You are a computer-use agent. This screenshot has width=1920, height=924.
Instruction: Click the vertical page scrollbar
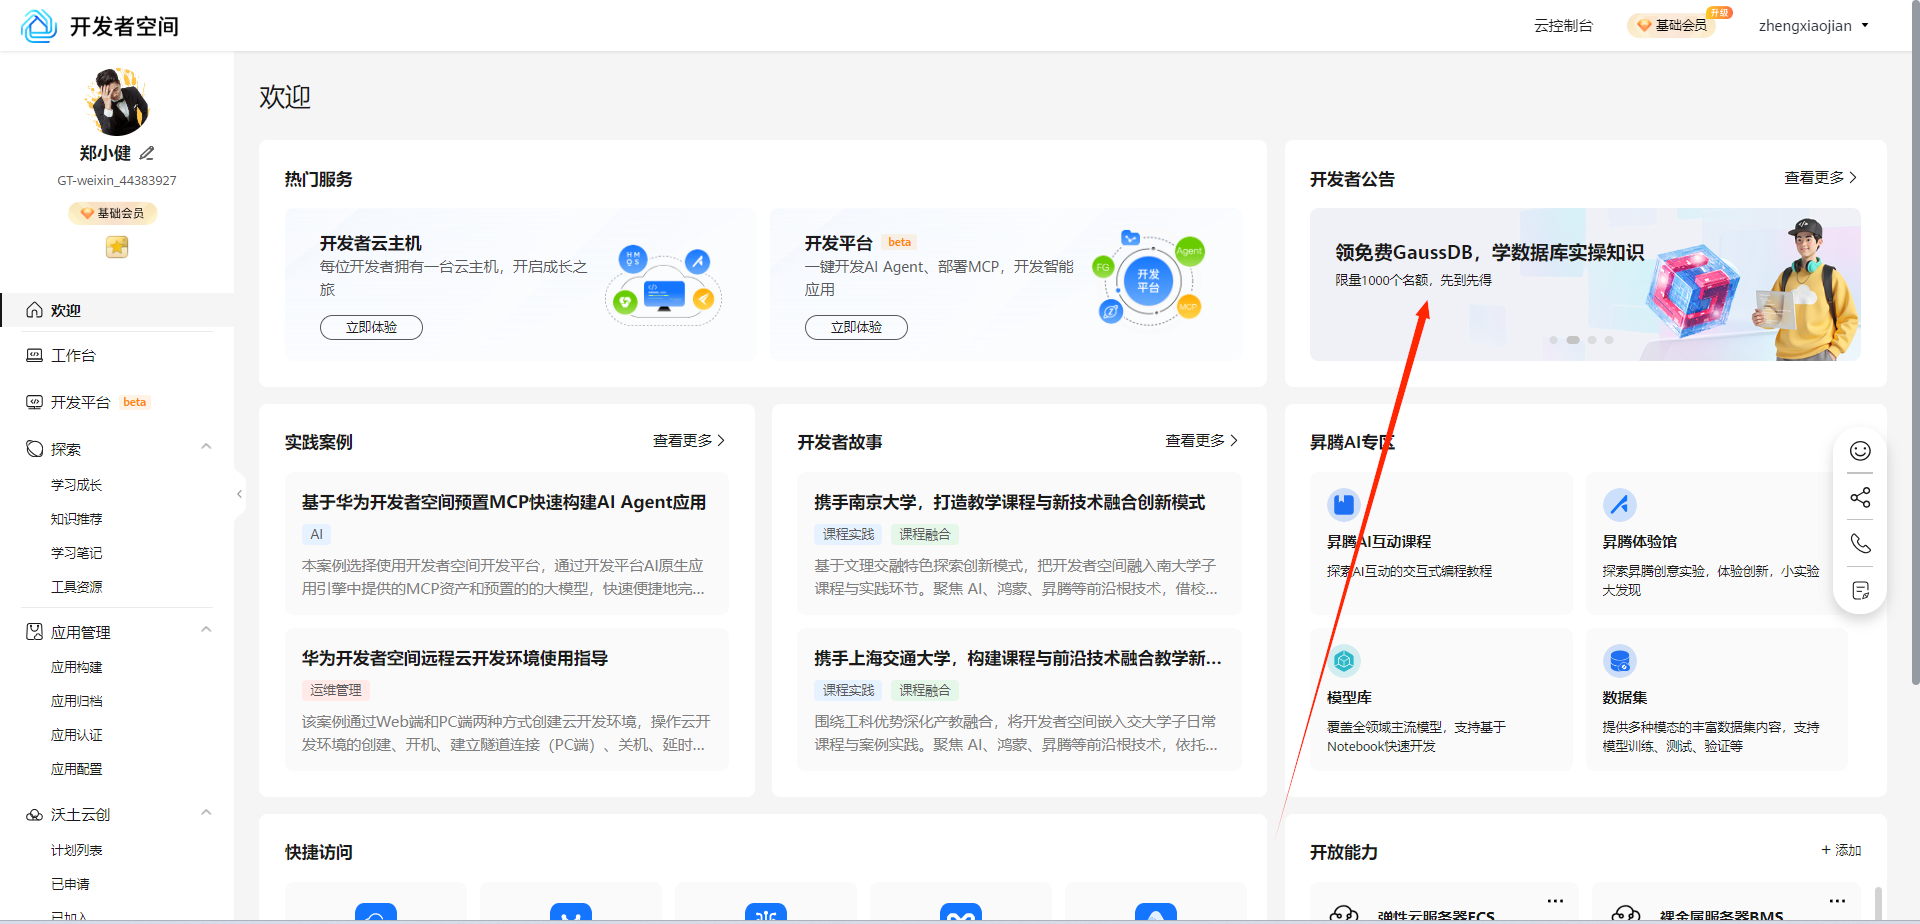pos(1914,342)
